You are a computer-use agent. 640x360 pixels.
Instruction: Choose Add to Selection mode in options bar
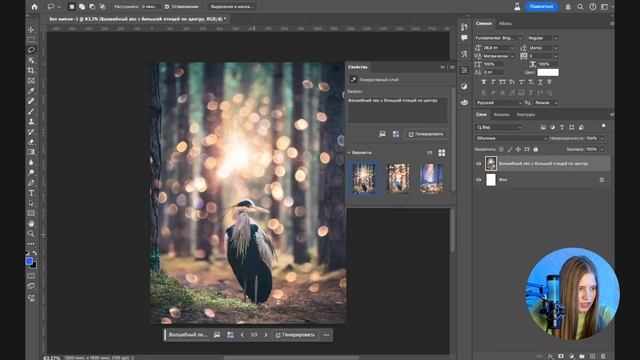82,7
